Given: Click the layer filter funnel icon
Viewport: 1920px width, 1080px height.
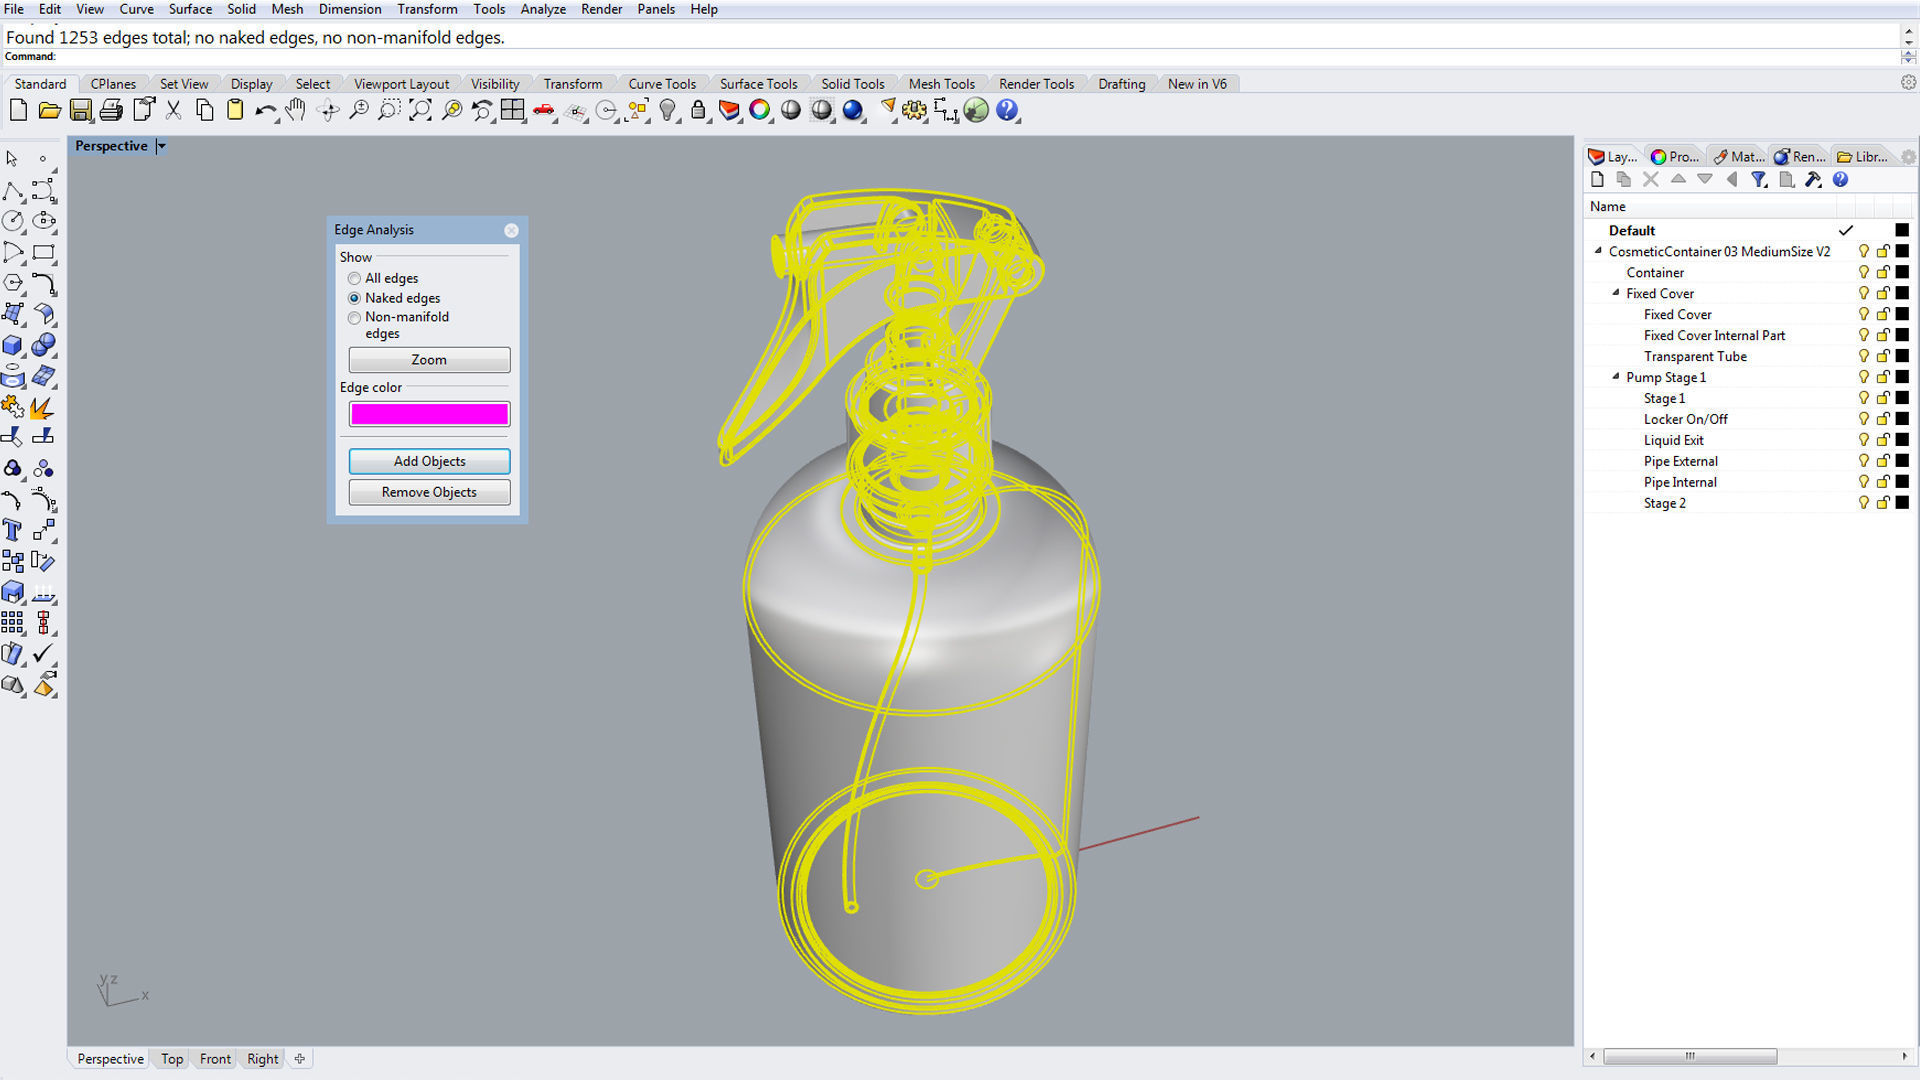Looking at the screenshot, I should click(x=1759, y=180).
